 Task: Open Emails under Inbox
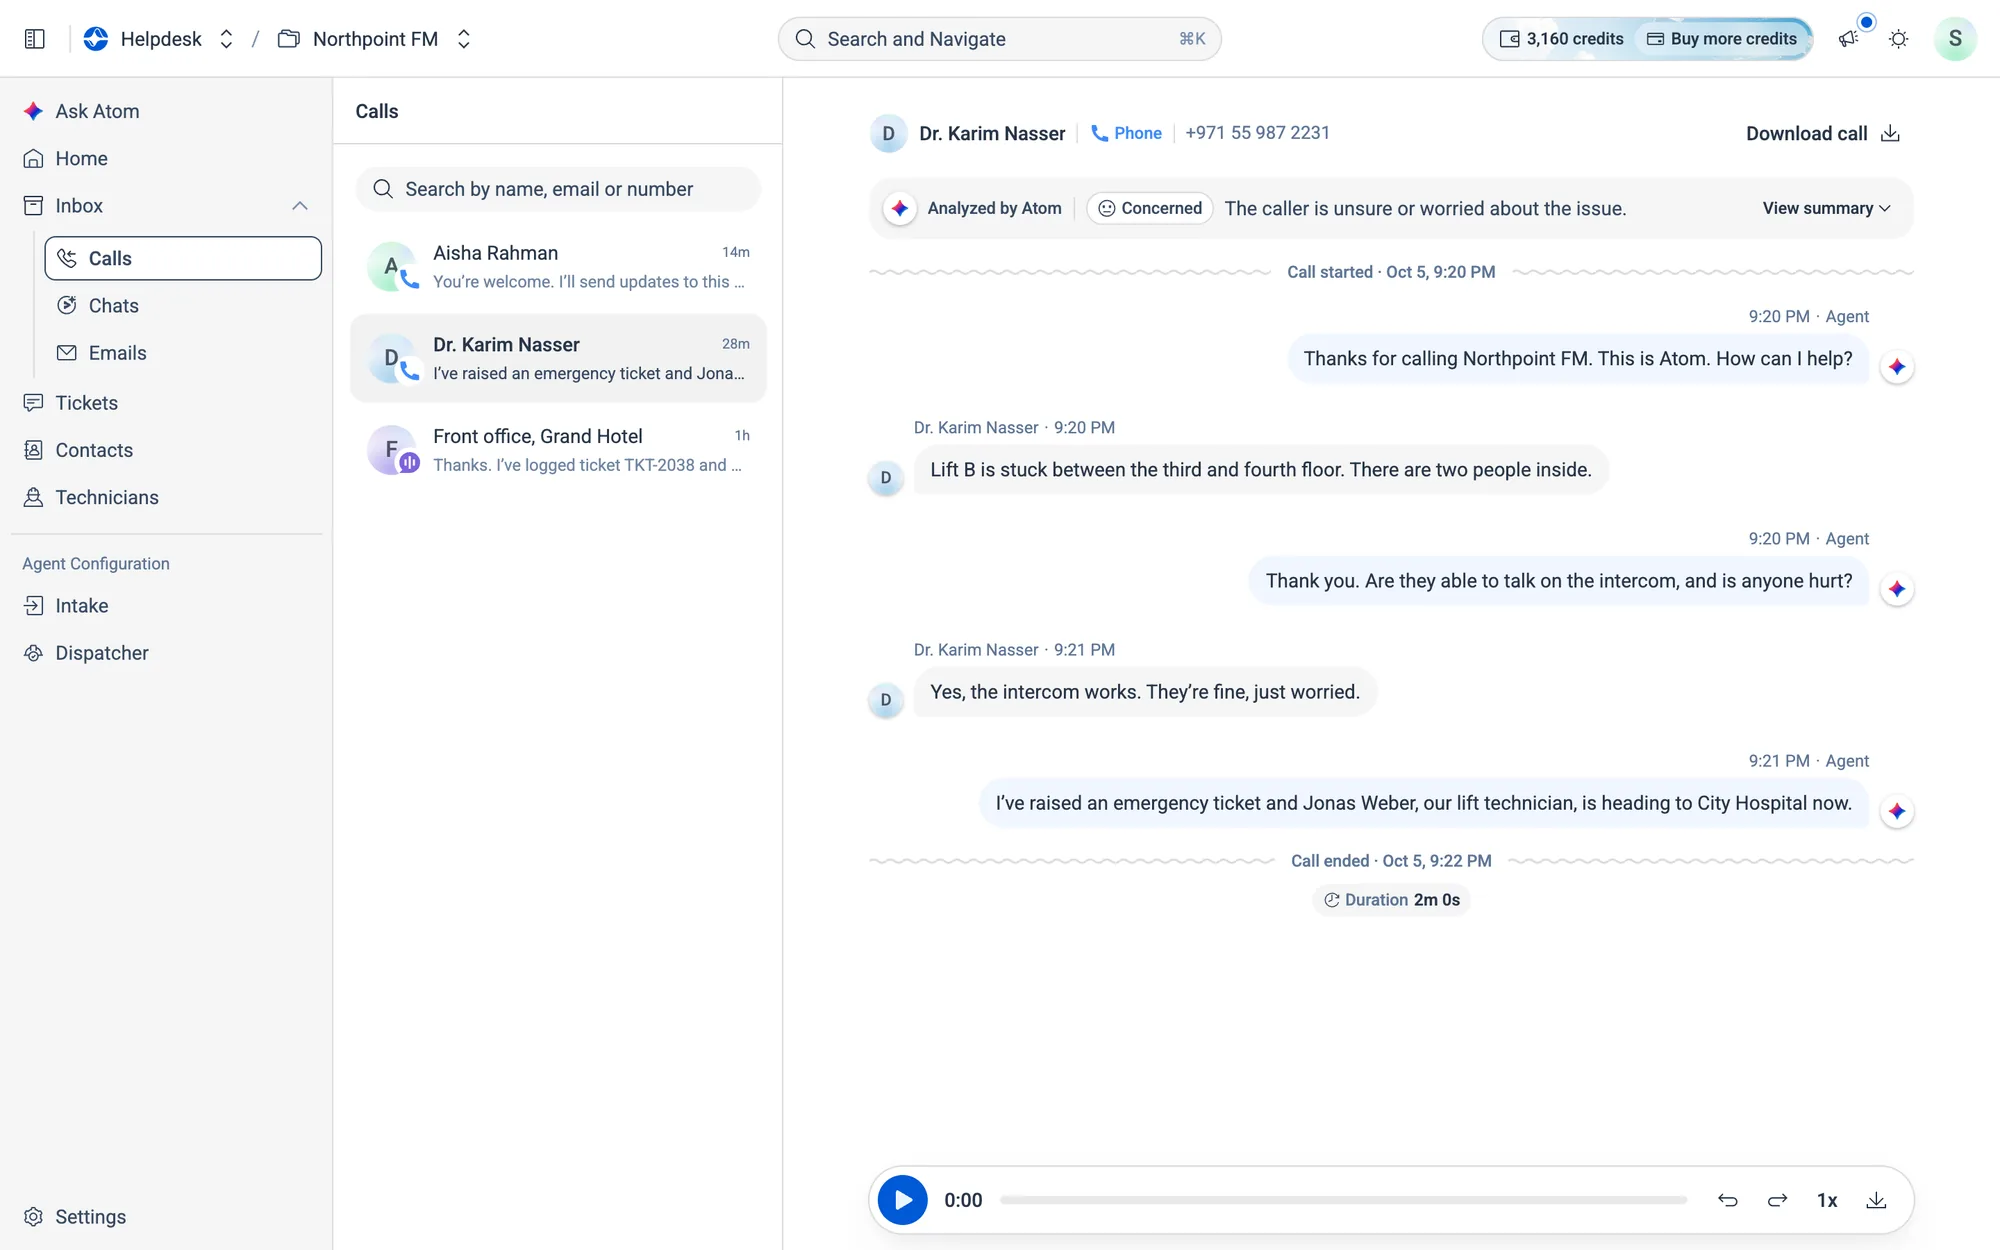183,353
